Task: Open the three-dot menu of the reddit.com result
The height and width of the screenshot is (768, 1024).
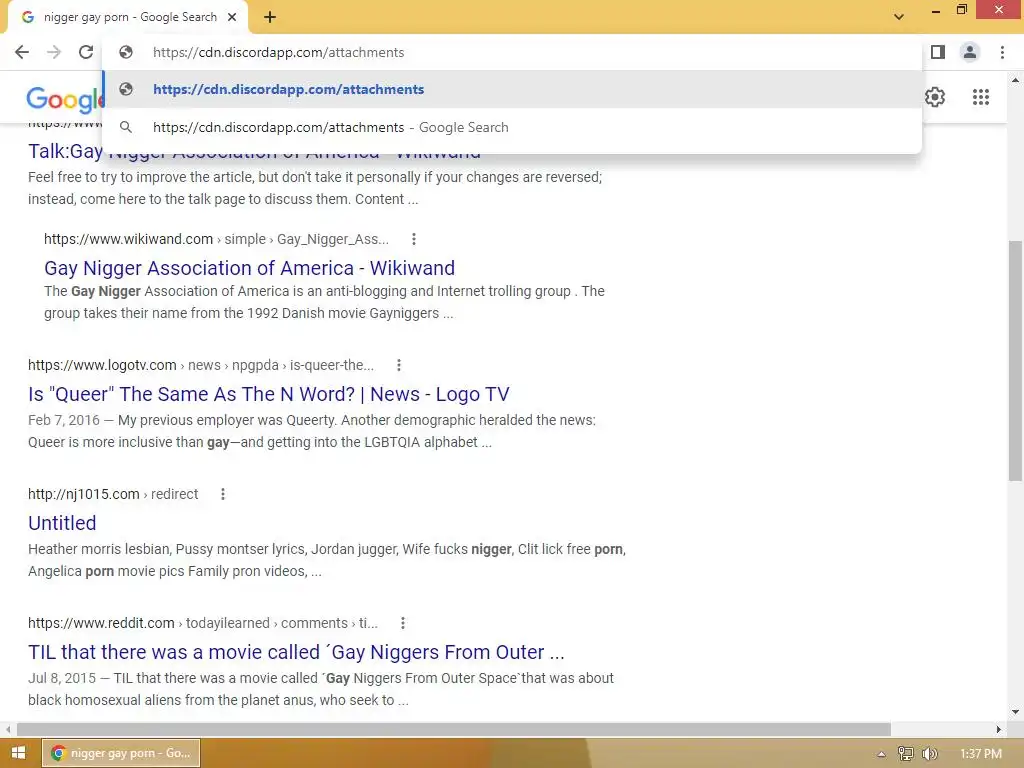Action: click(403, 623)
